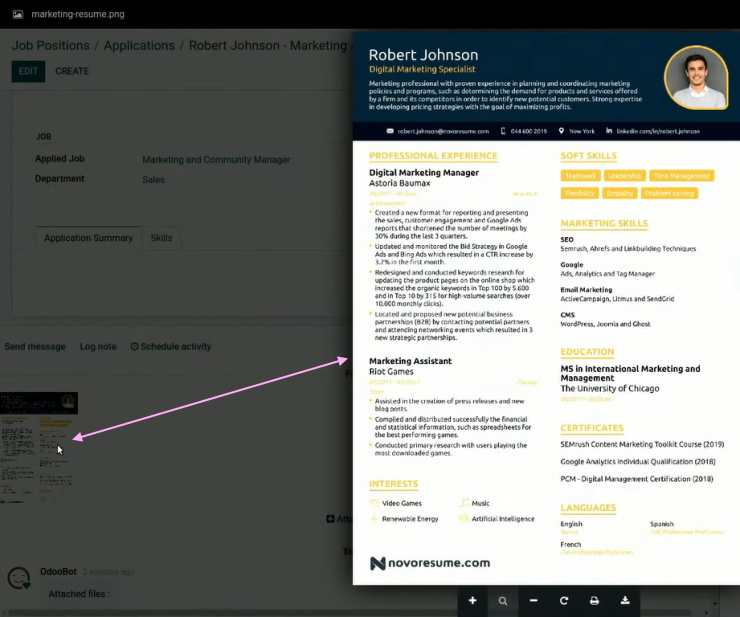
Task: Rotate the previewed image
Action: (x=563, y=600)
